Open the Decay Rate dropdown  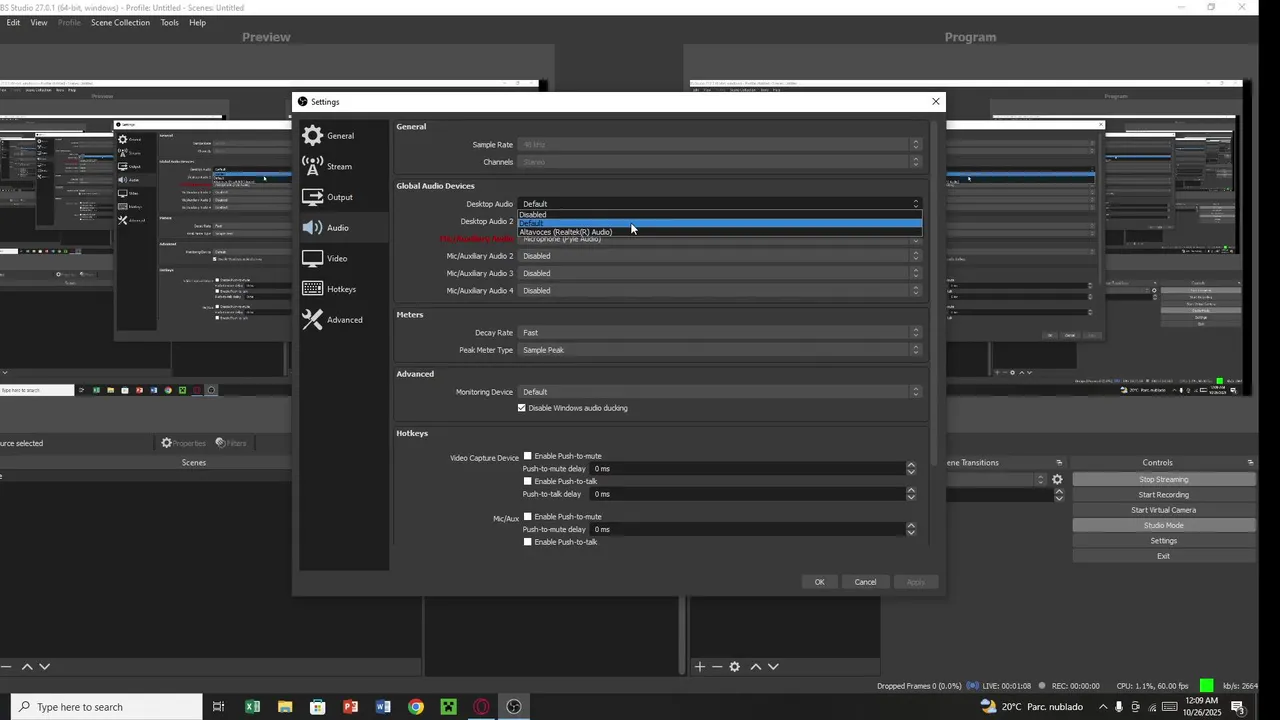[720, 333]
